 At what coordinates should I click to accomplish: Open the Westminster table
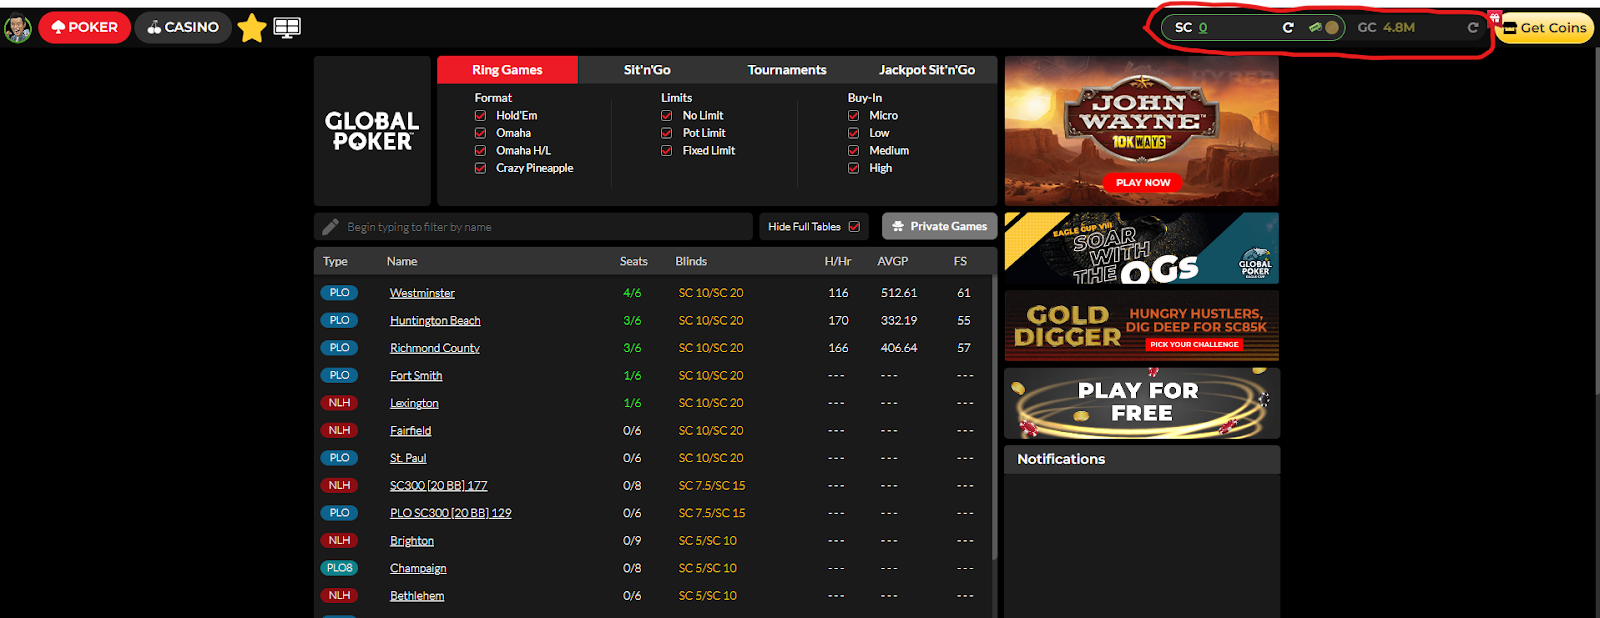click(422, 293)
